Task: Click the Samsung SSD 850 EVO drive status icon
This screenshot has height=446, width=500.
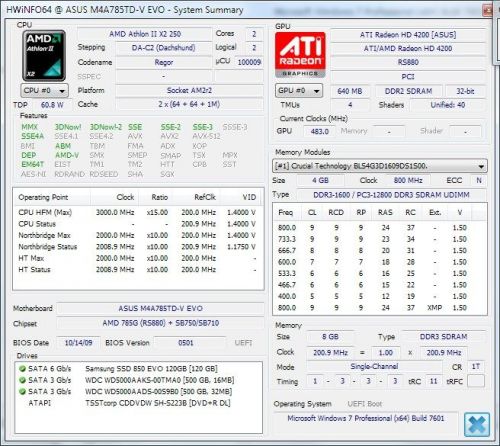Action: (22, 369)
